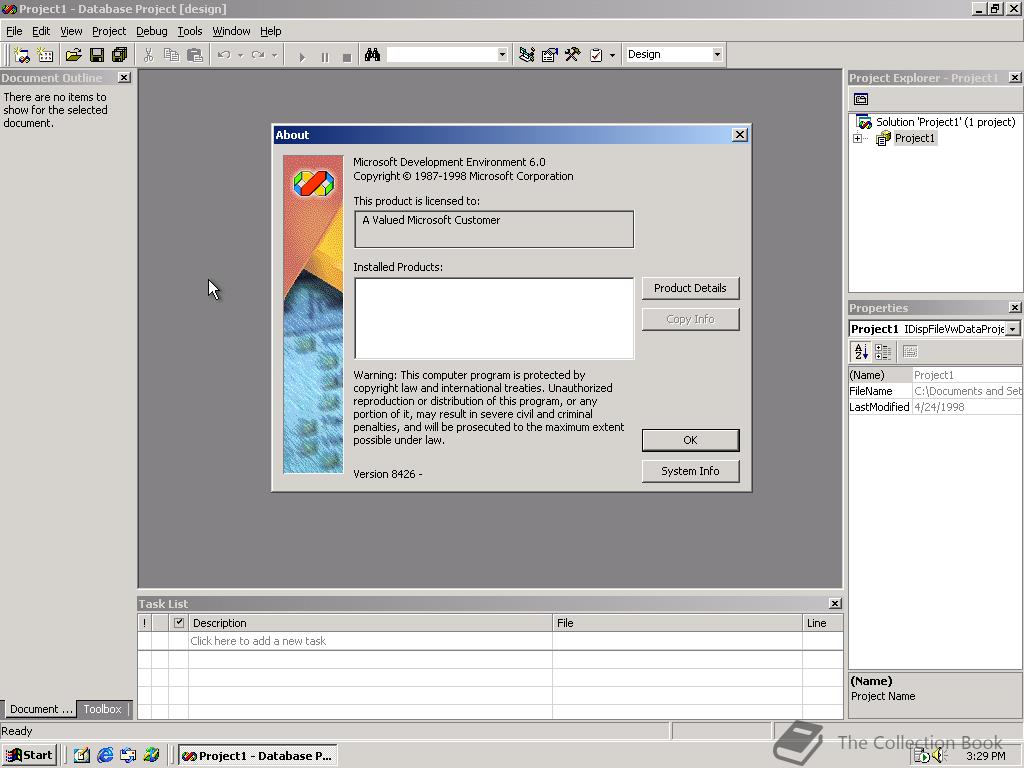This screenshot has height=768, width=1024.
Task: Click the Windows Start button
Action: [30, 755]
